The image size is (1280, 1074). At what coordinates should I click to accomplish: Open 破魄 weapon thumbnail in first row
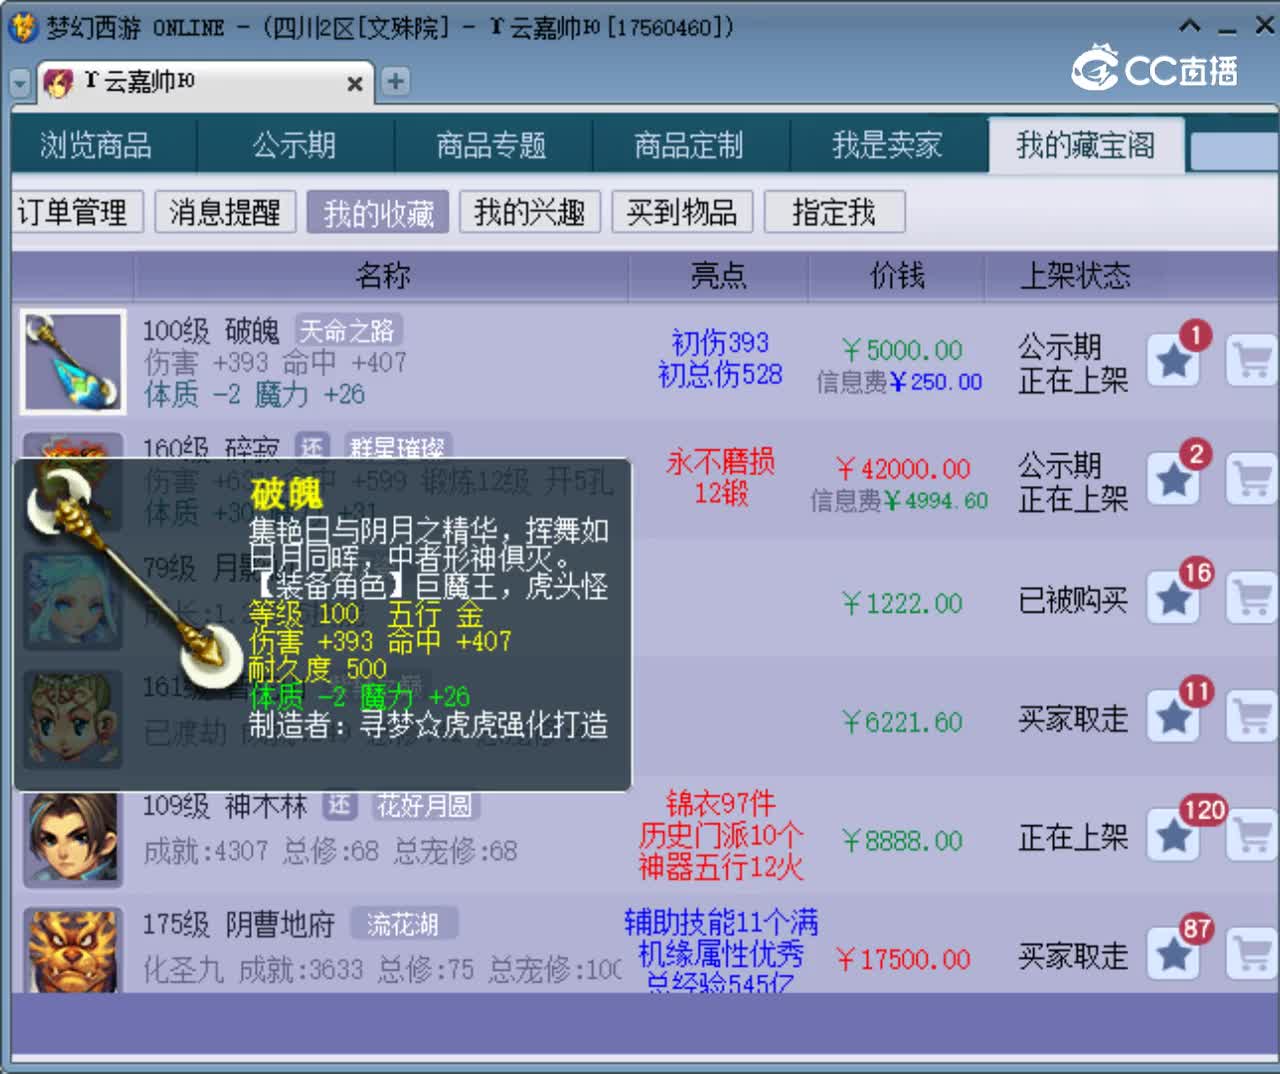73,361
